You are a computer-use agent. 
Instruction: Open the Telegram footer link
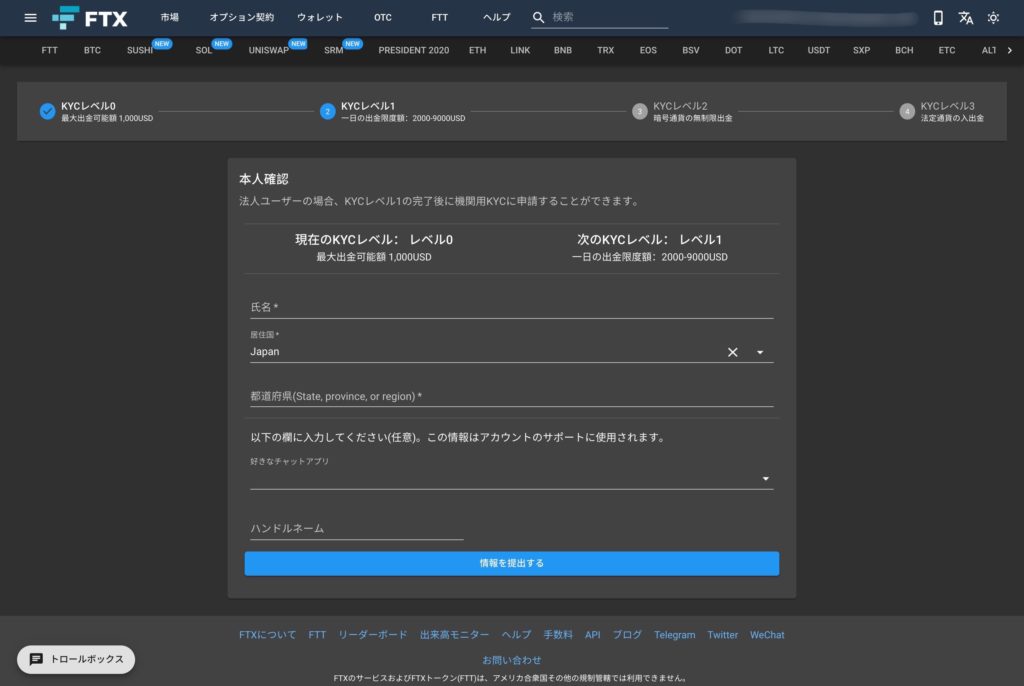(x=675, y=635)
